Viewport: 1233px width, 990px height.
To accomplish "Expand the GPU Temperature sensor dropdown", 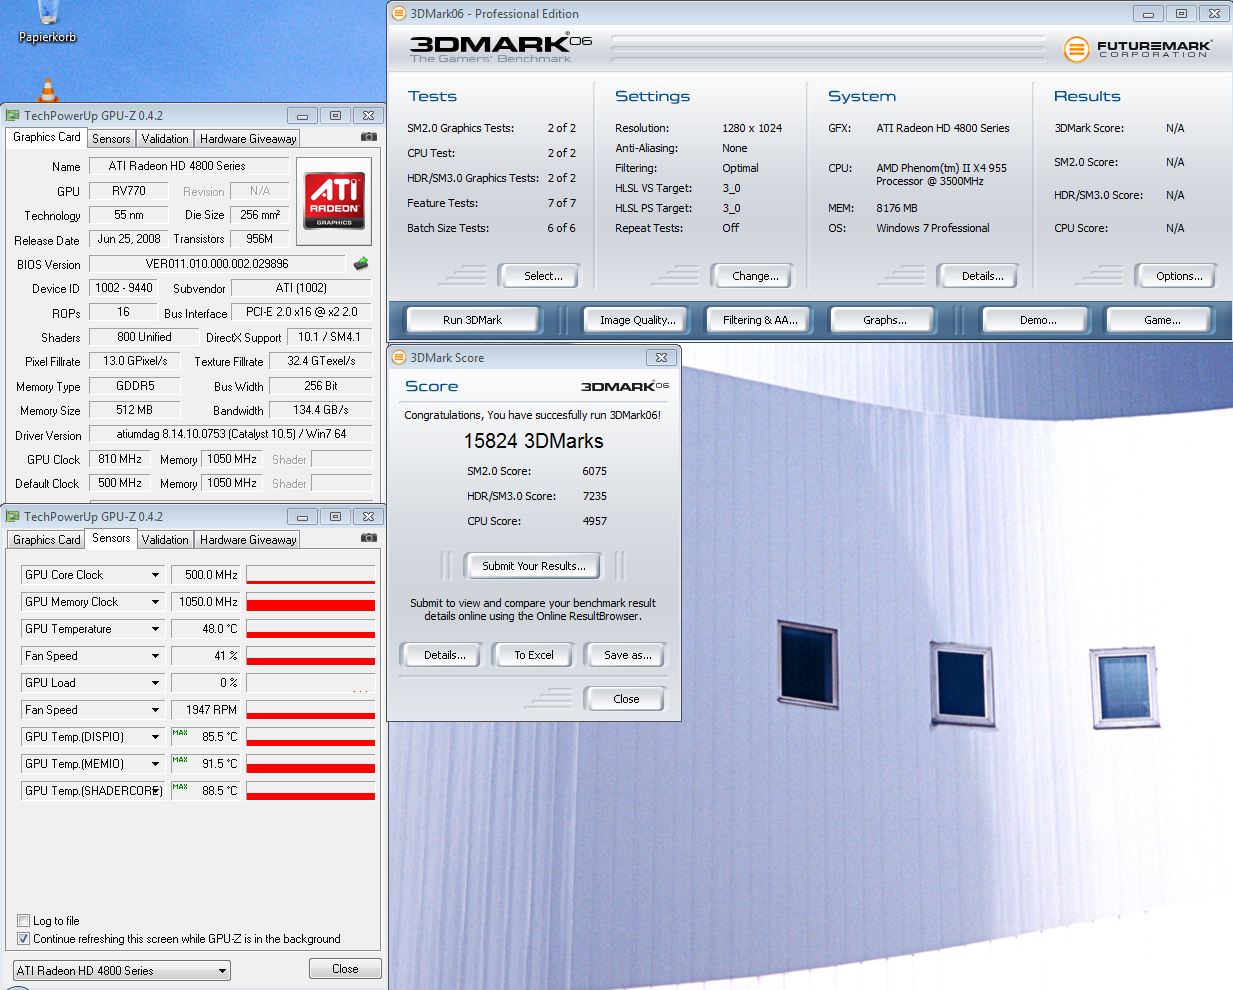I will tap(155, 629).
